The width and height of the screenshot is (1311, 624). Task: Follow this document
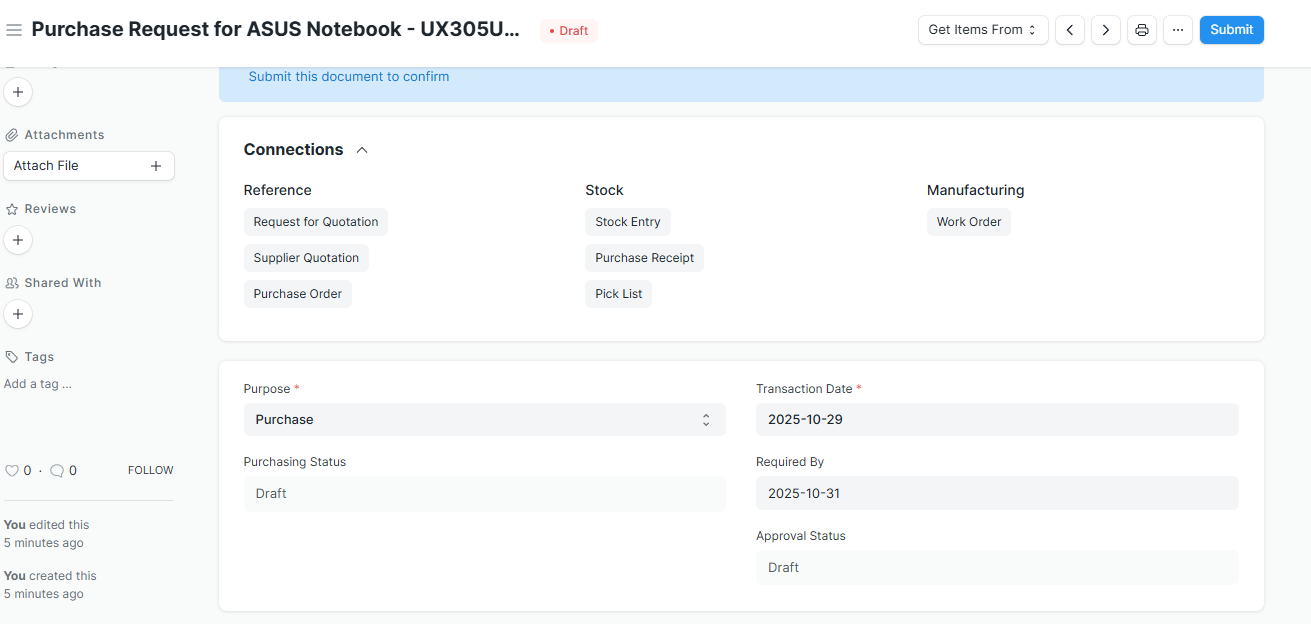[x=150, y=470]
